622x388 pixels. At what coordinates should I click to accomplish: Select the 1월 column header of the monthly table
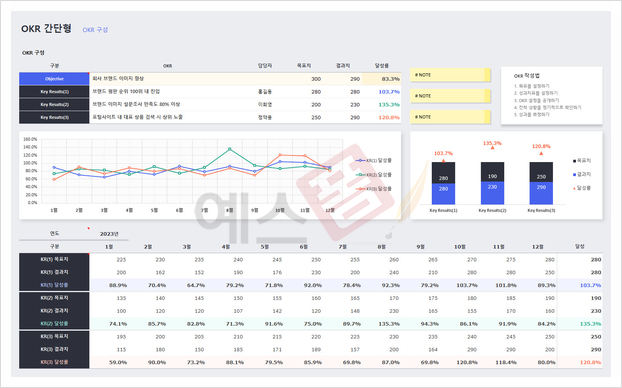click(109, 247)
